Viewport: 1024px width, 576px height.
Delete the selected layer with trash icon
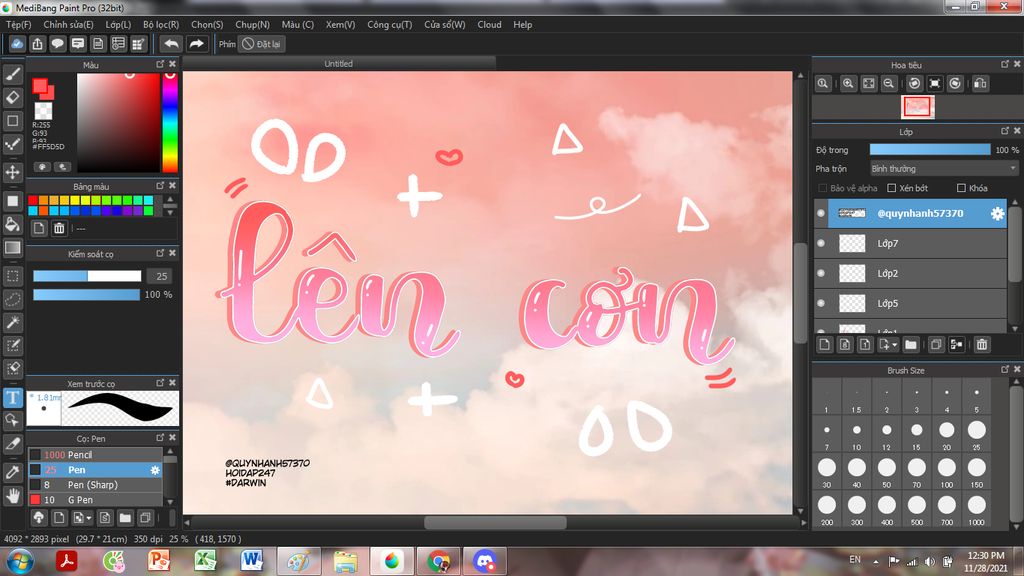(982, 345)
